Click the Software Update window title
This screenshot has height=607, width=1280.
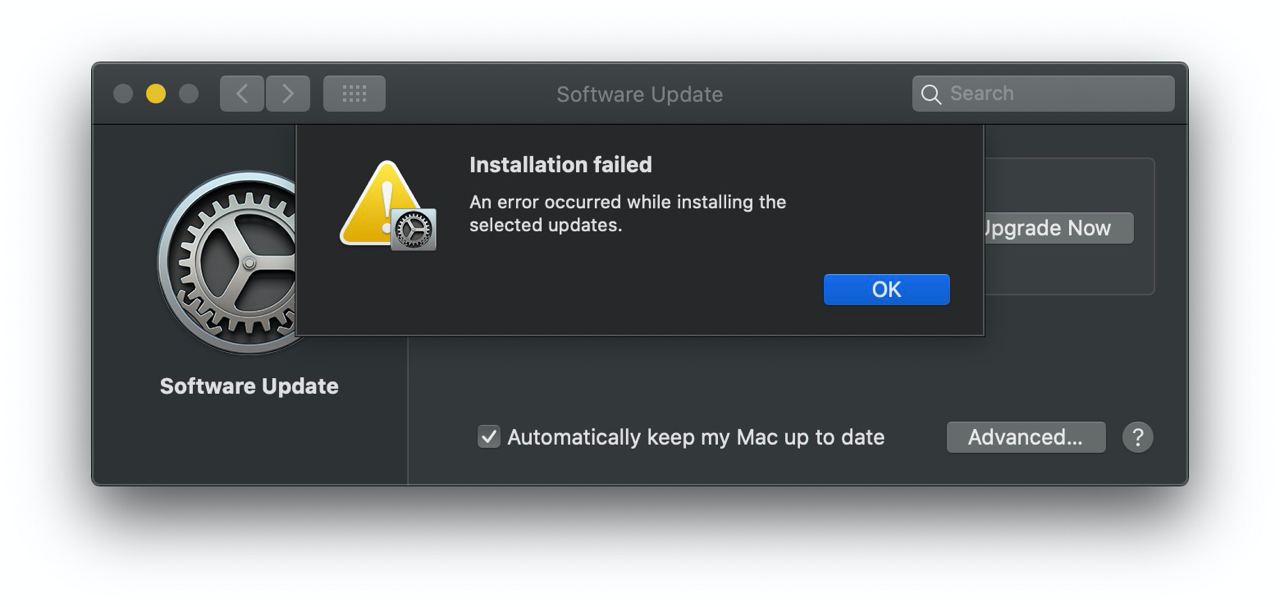(x=640, y=94)
